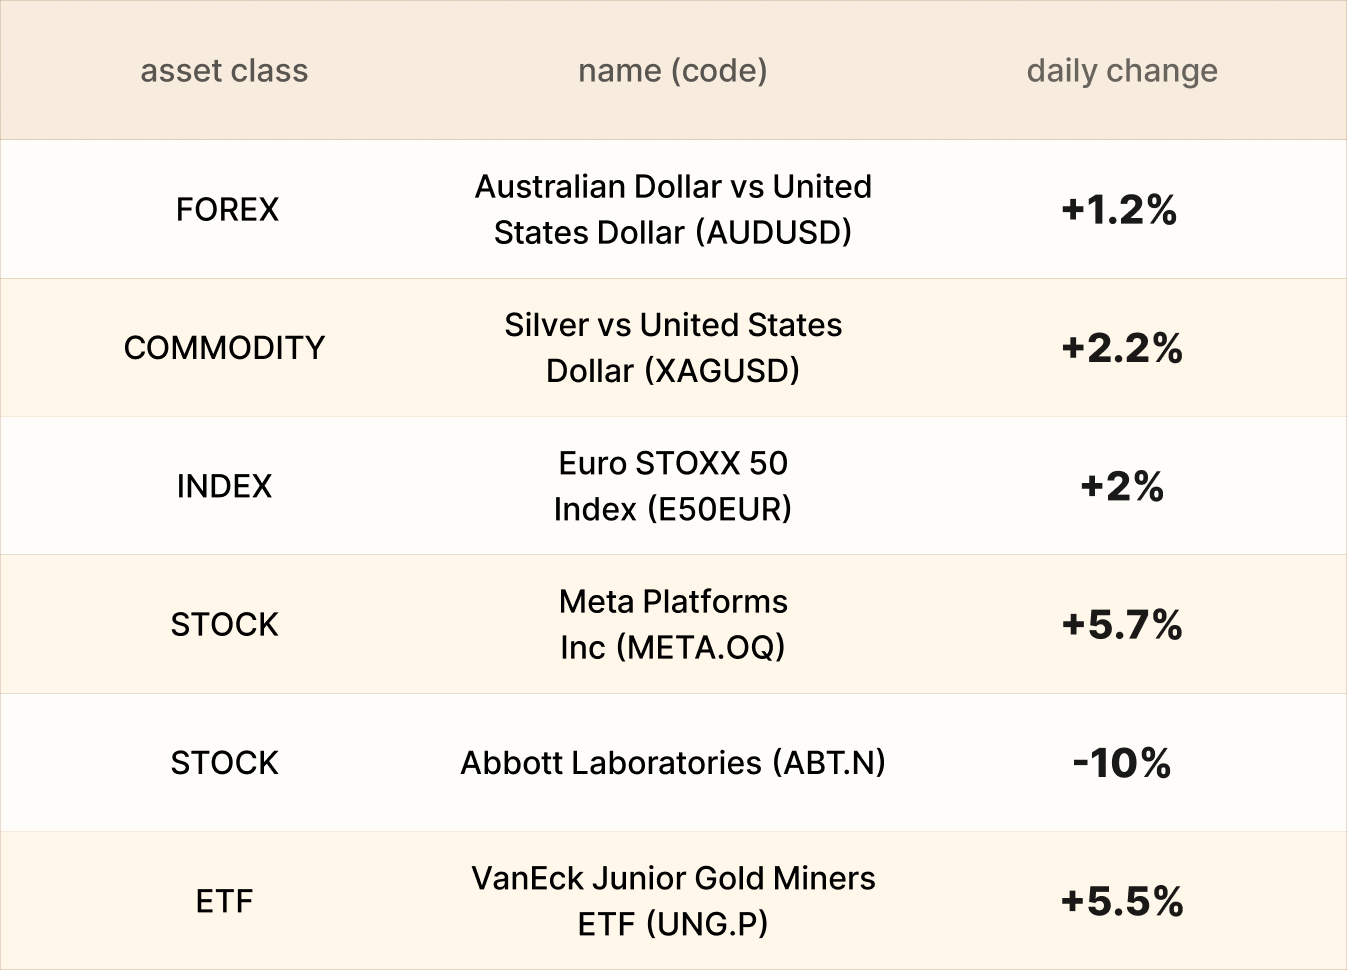This screenshot has width=1347, height=970.
Task: Click the +2% daily change value
Action: 1121,486
